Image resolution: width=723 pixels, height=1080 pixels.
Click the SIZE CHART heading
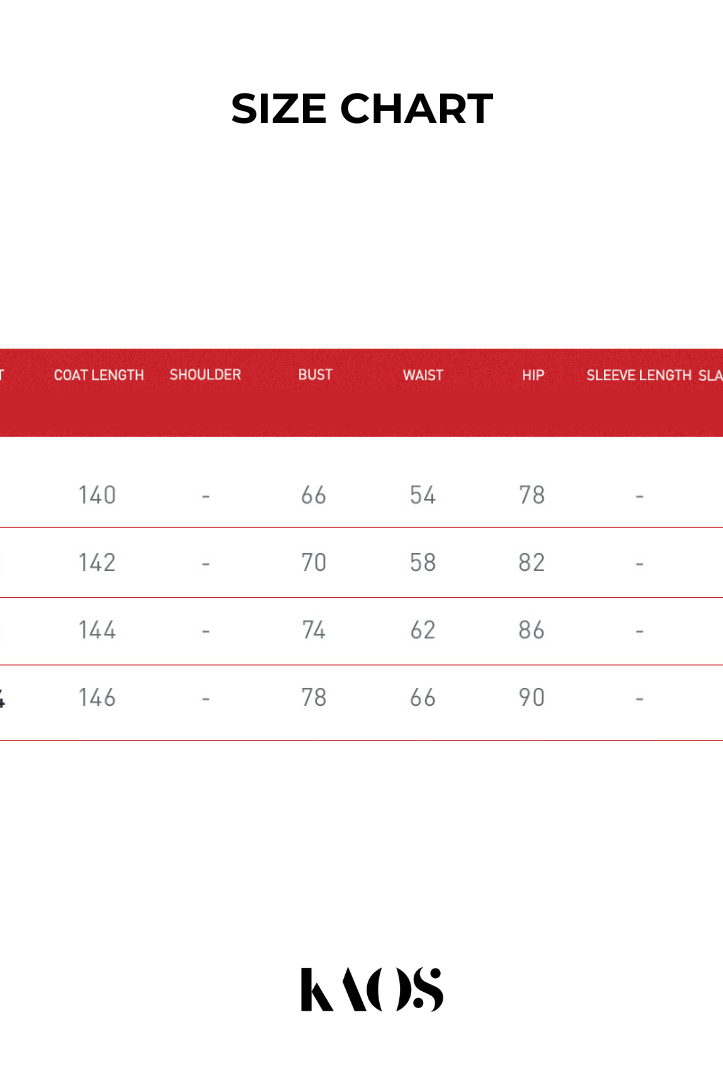click(362, 109)
